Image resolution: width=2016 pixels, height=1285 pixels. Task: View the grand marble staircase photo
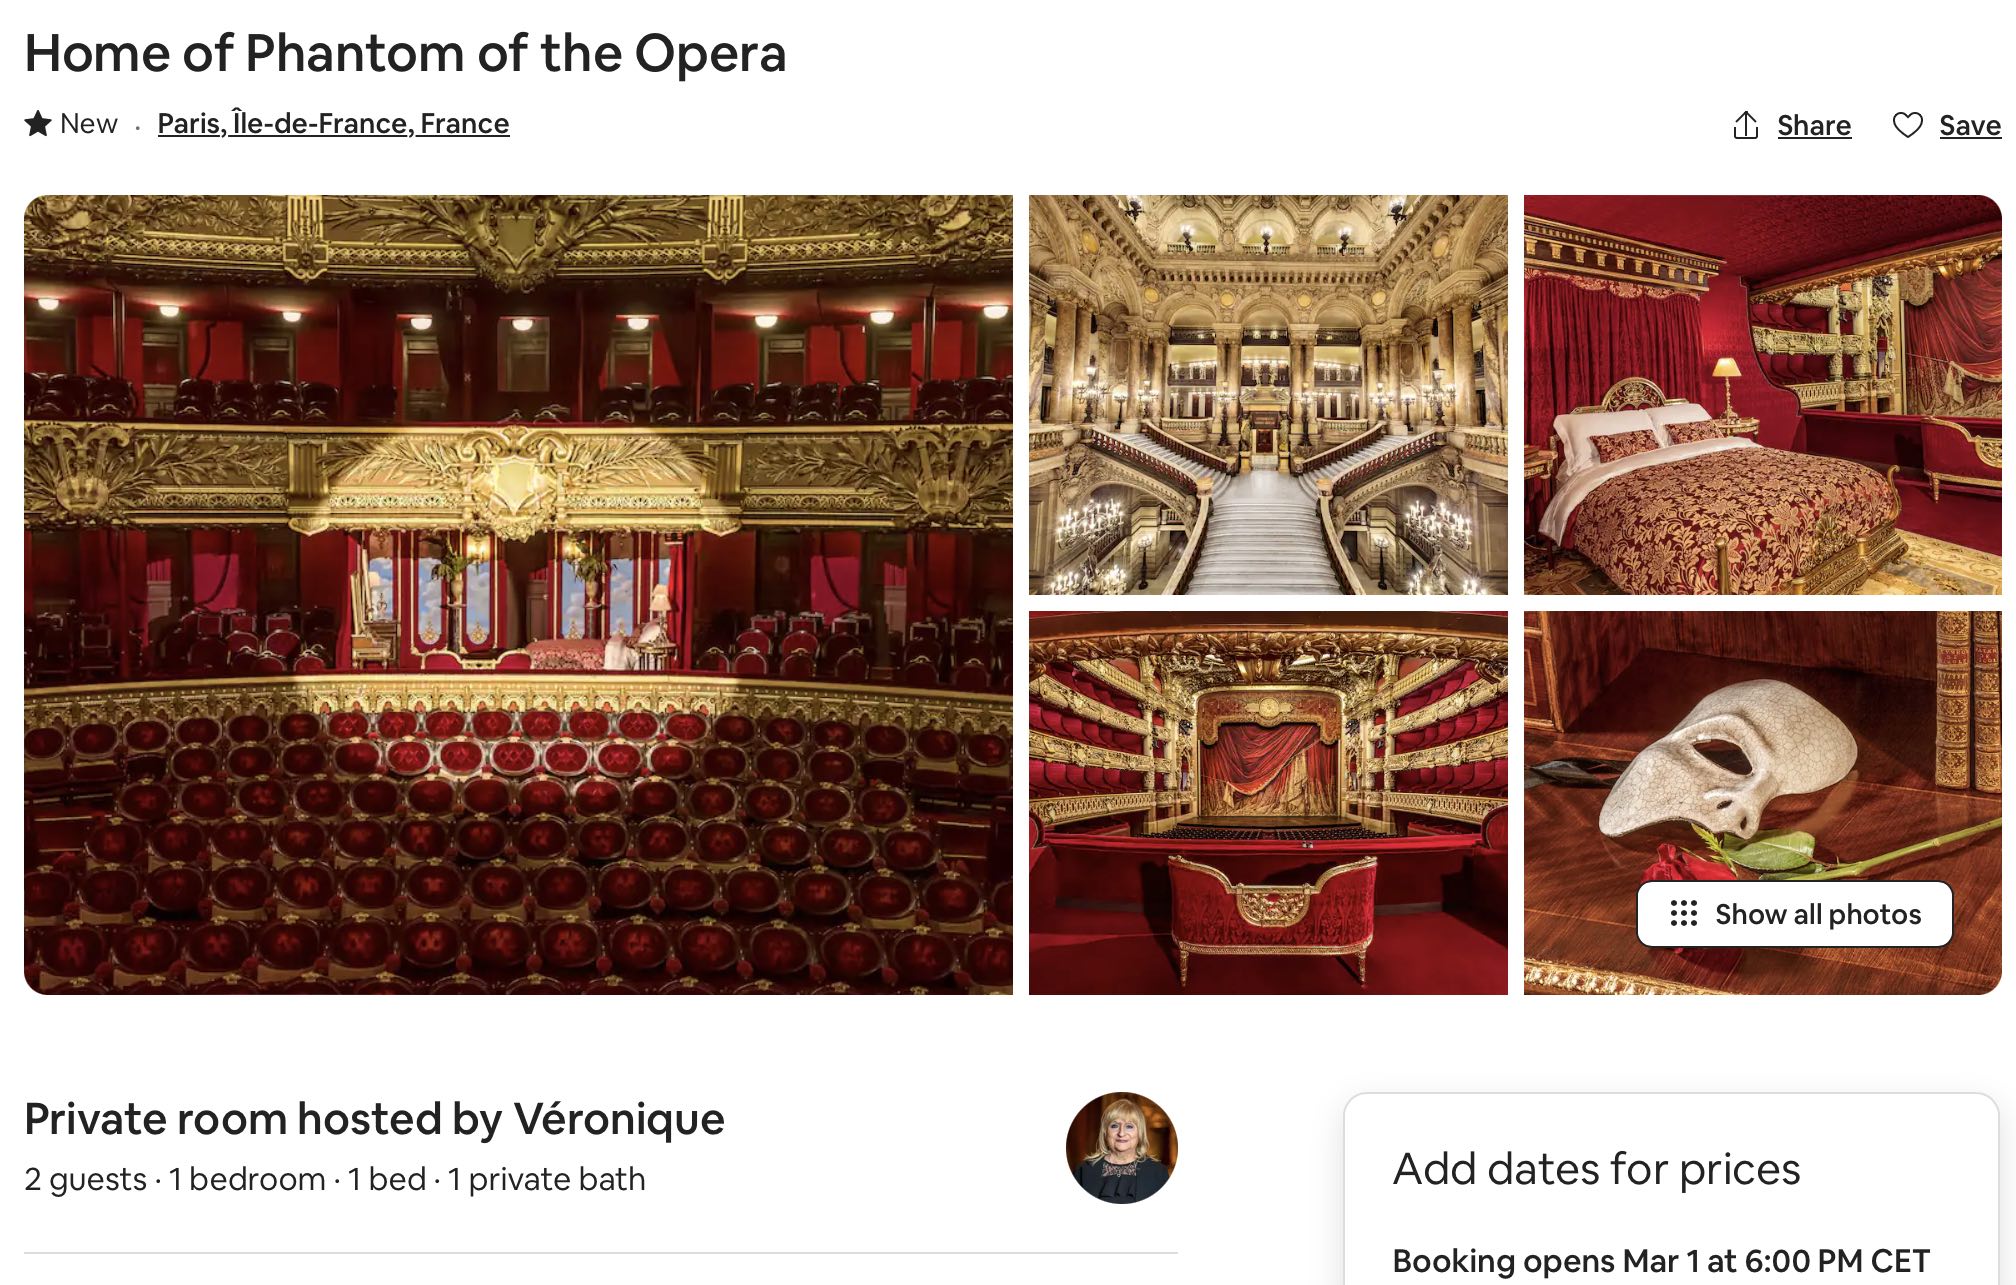tap(1267, 395)
